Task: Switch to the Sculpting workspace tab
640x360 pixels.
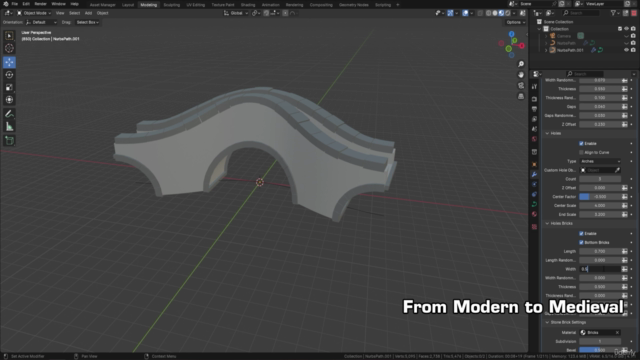Action: click(171, 5)
